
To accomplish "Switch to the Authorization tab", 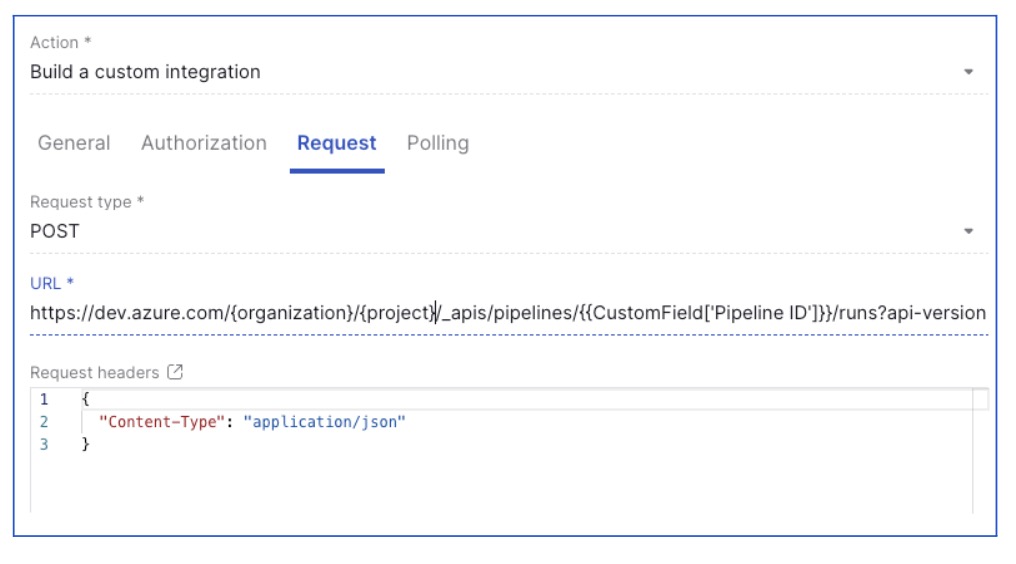I will [204, 143].
